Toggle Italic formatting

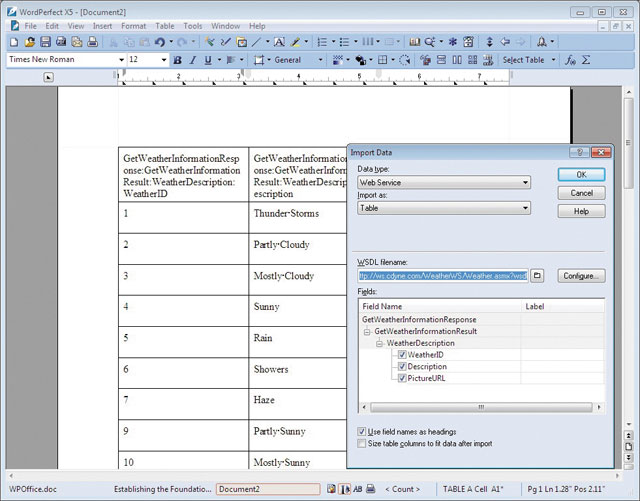point(193,60)
